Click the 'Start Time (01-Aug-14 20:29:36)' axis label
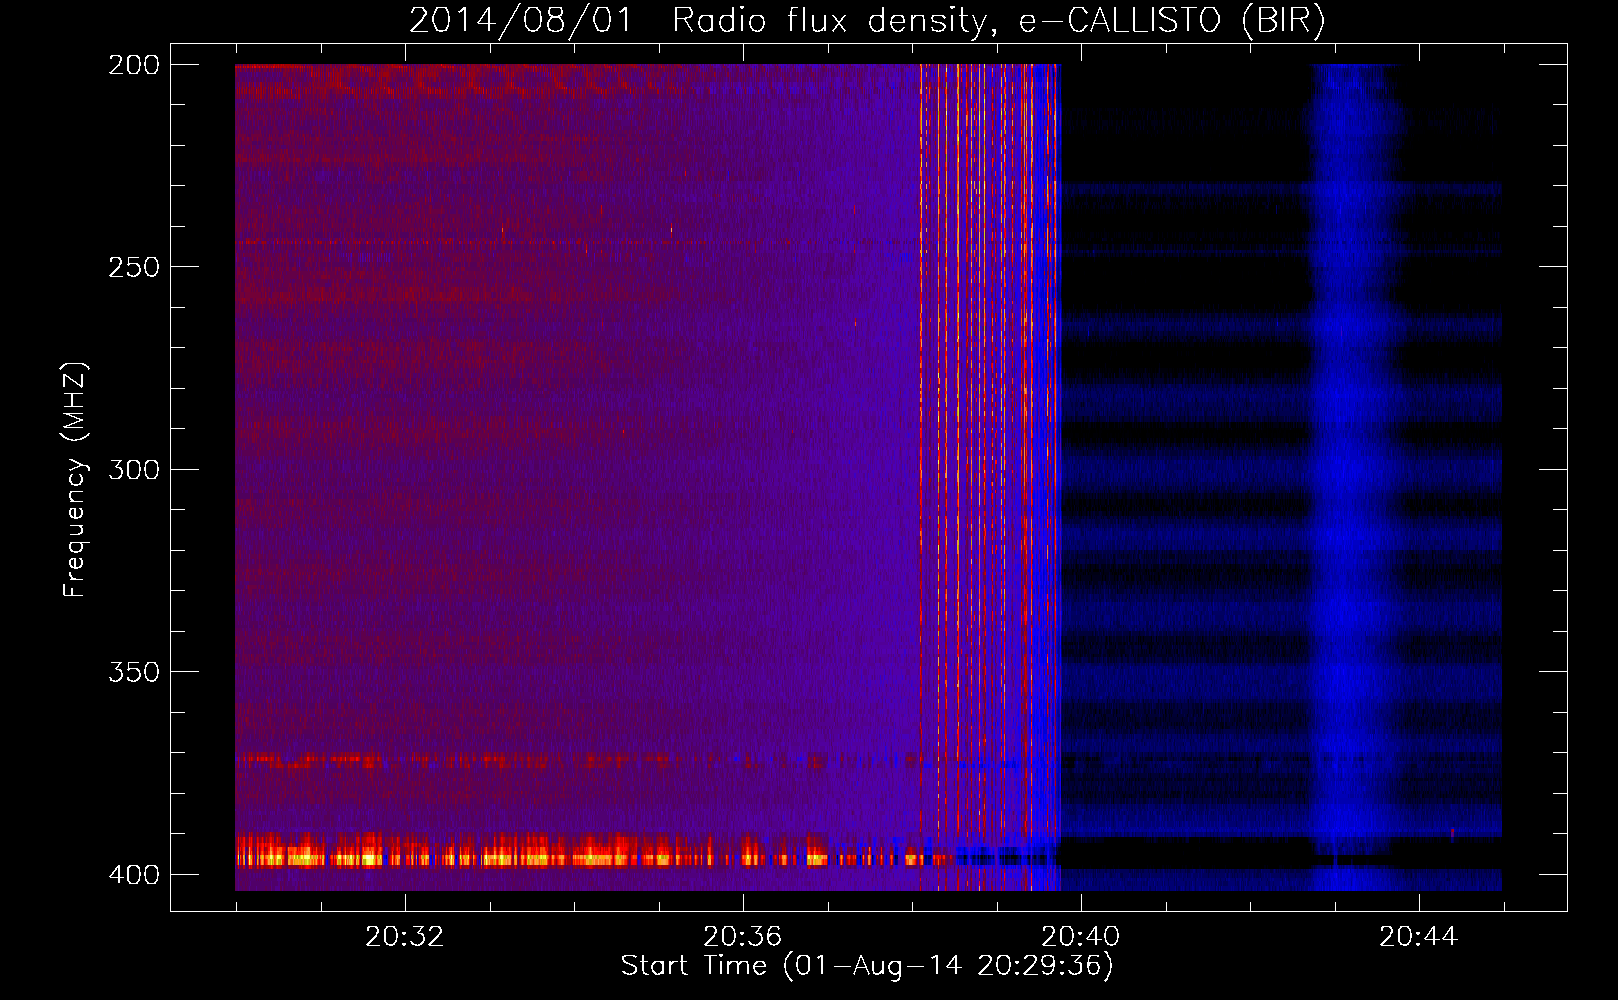The height and width of the screenshot is (1000, 1618). 867,966
